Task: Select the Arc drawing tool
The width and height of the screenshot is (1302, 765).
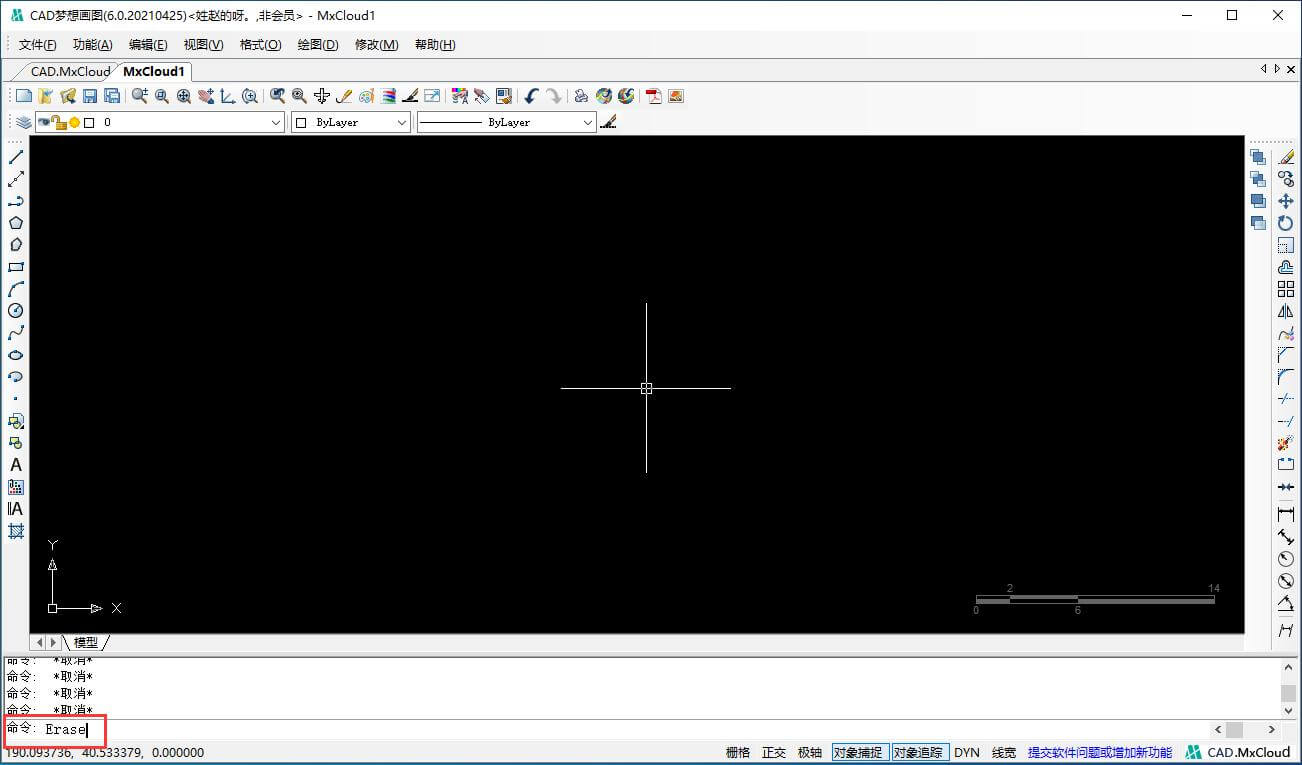Action: click(15, 289)
